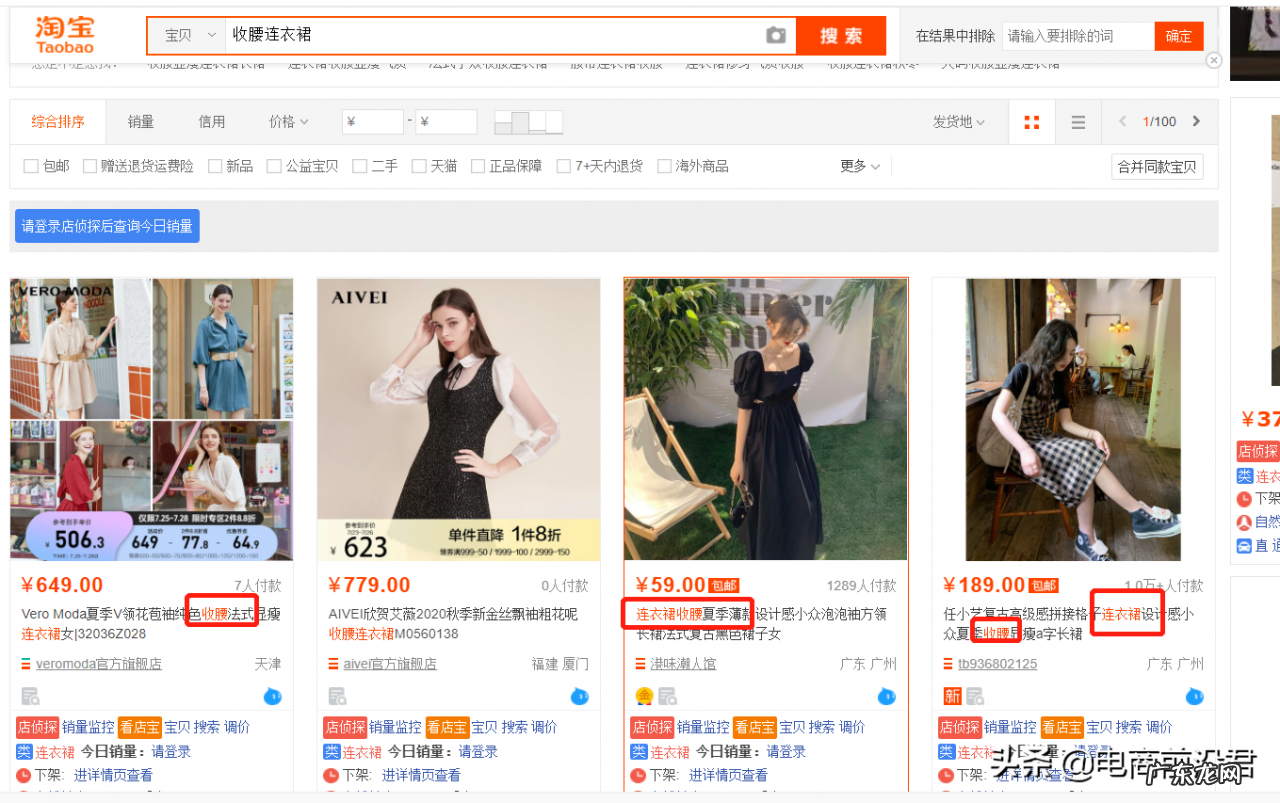Select the grid view layout icon
The height and width of the screenshot is (803, 1280).
pos(1031,121)
